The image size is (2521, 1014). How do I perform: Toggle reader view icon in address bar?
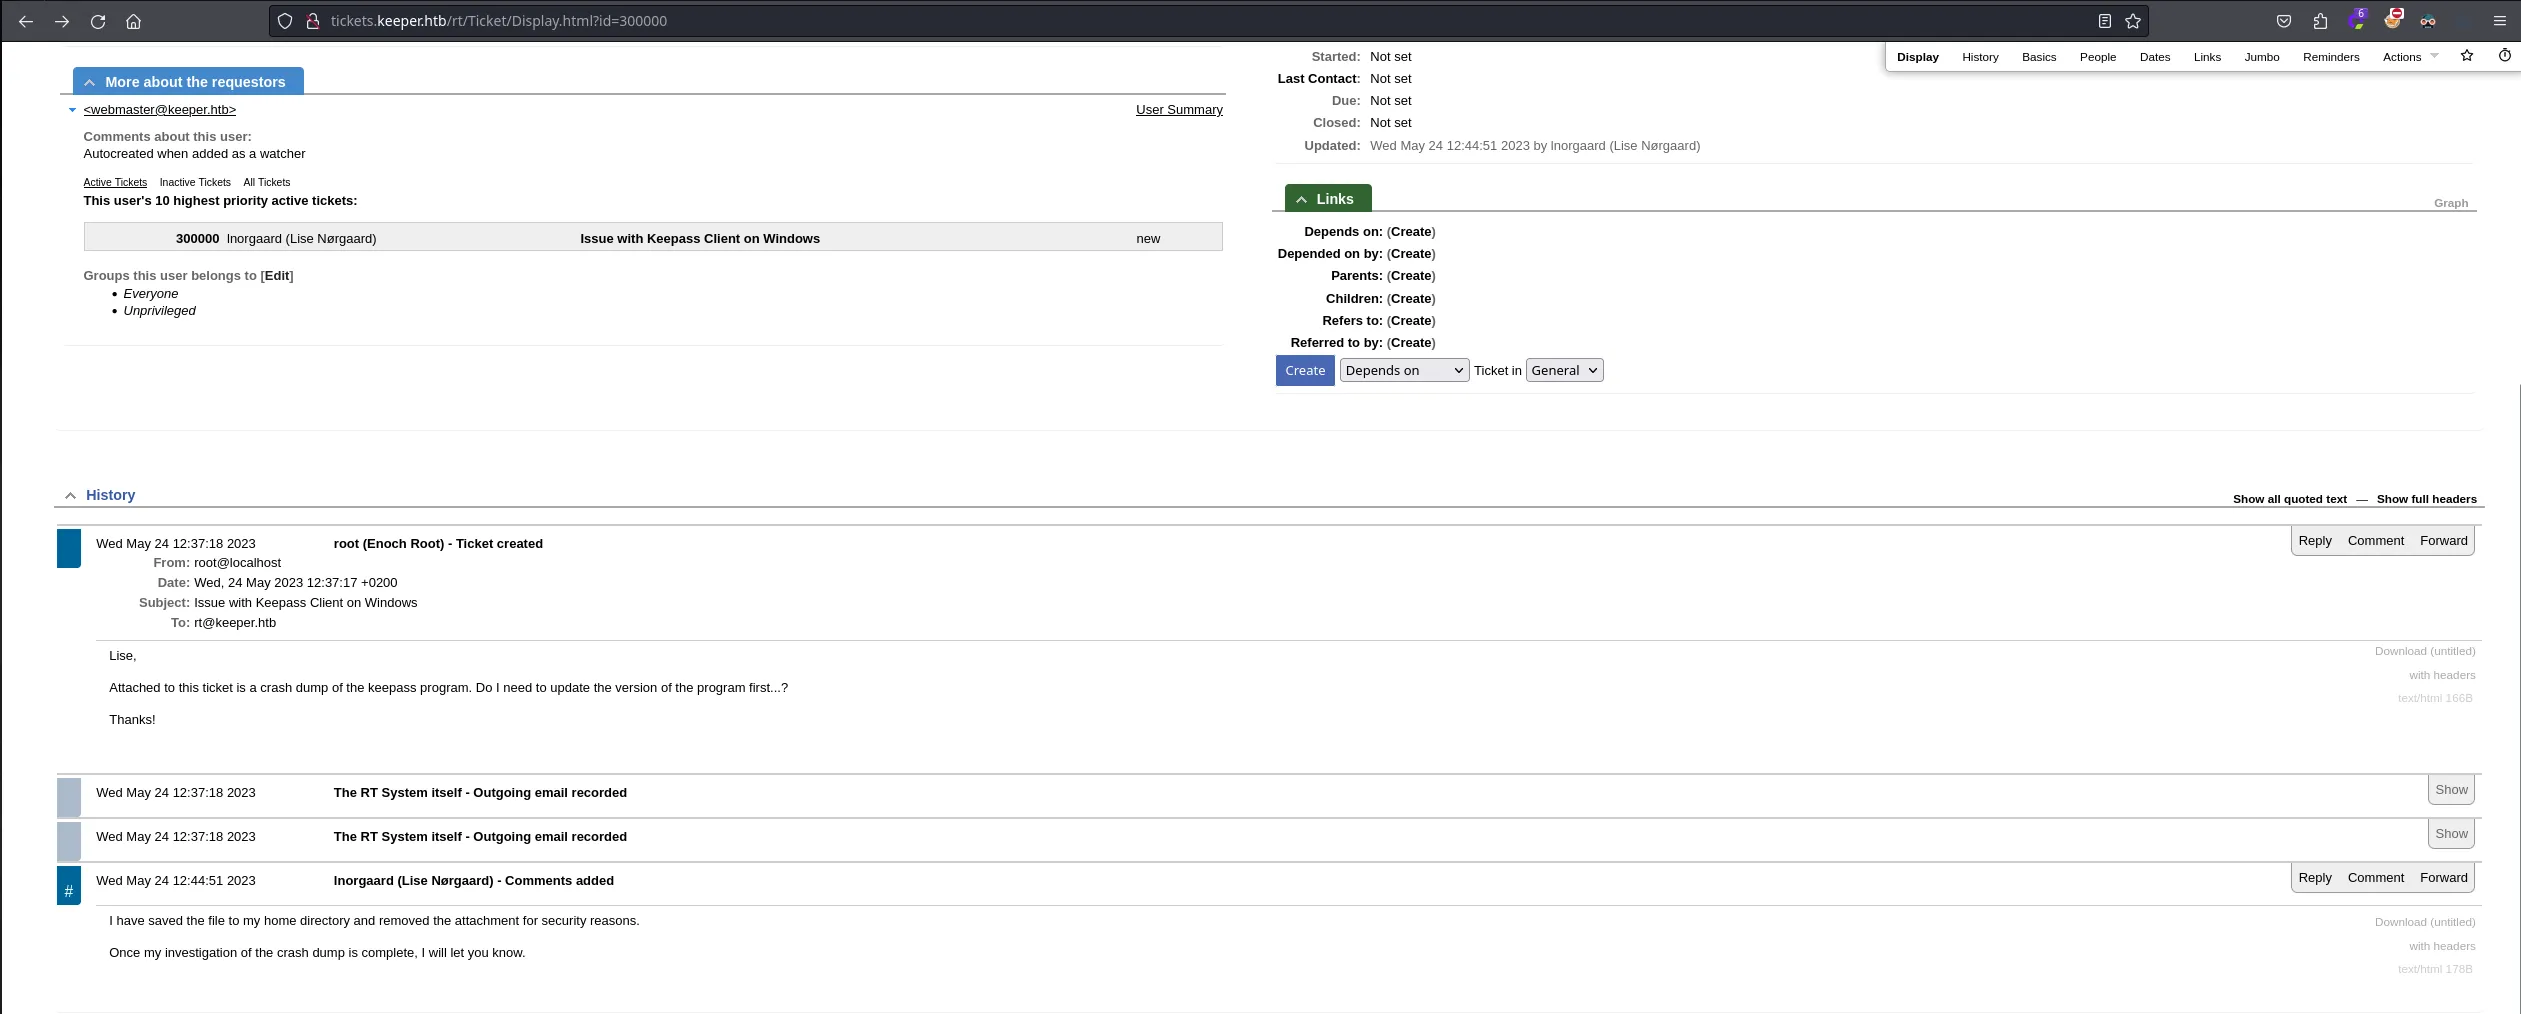click(2104, 21)
